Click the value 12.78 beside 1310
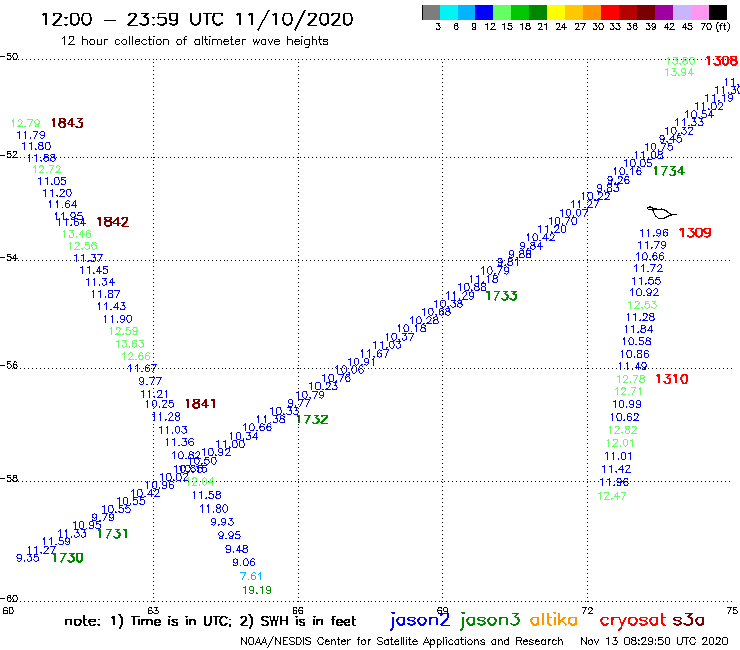This screenshot has height=650, width=740. pyautogui.click(x=631, y=379)
